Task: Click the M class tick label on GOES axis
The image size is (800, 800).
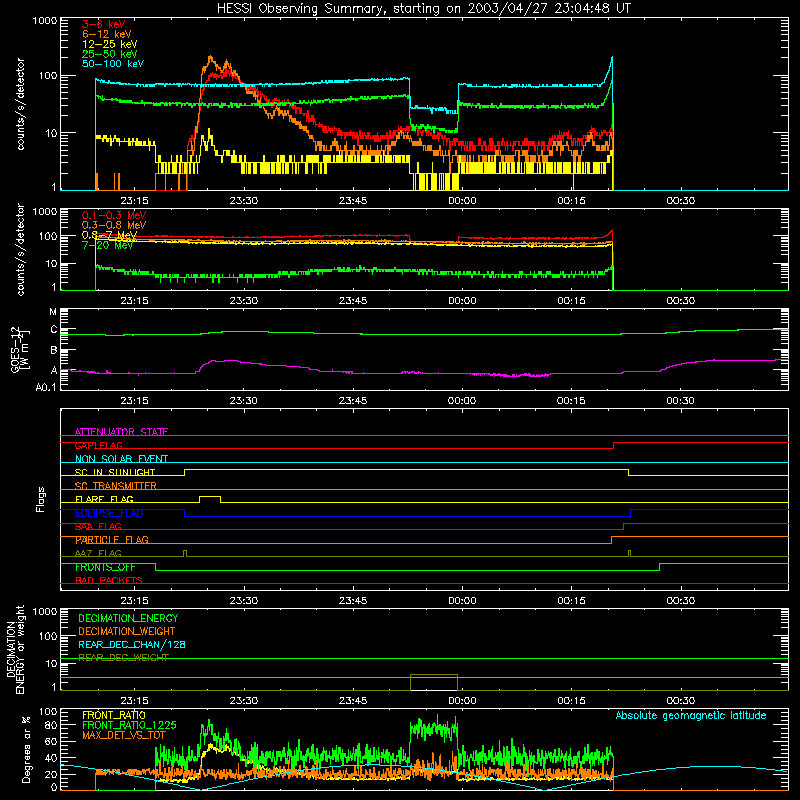Action: 53,312
